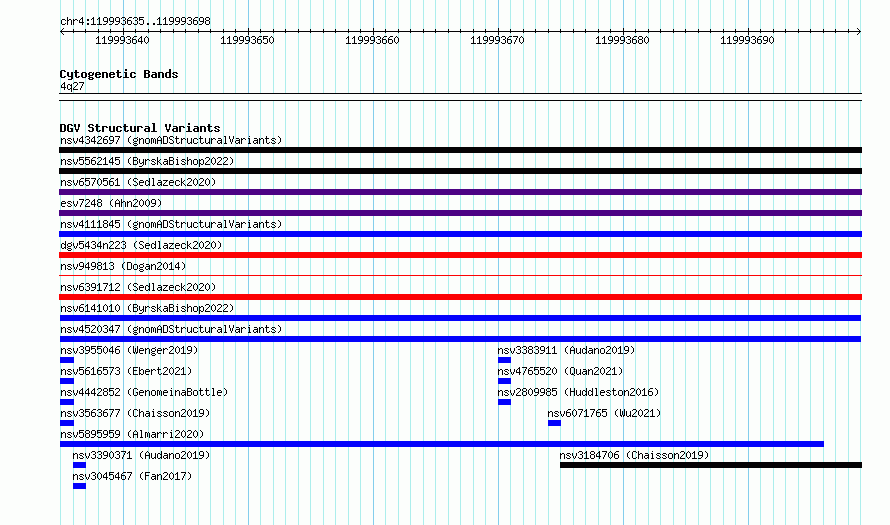Open dgv5434n223 Sedlazeck2020 variant label
This screenshot has width=890, height=525.
[141, 245]
